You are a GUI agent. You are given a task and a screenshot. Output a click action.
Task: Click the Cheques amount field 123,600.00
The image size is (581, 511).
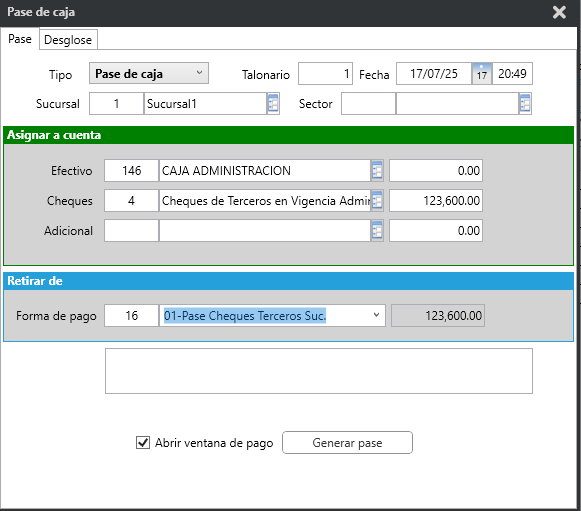(436, 201)
